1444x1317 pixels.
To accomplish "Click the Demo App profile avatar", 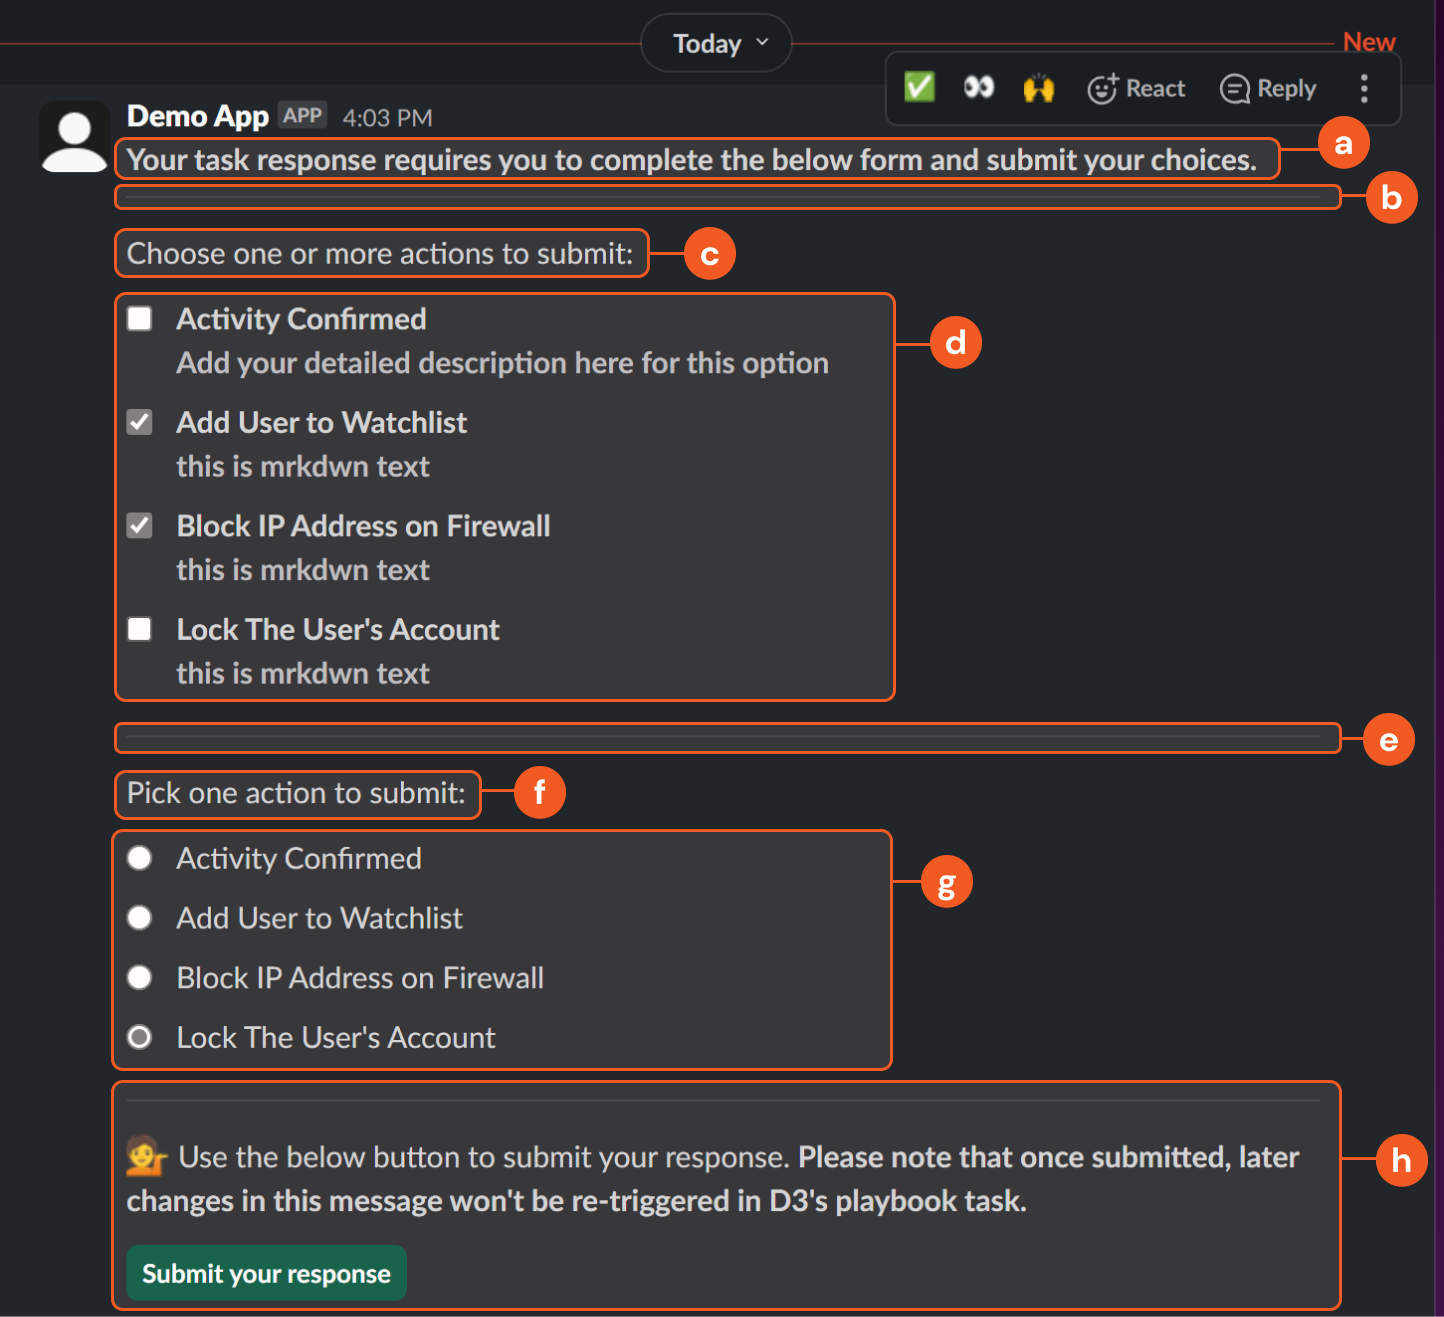I will [x=74, y=138].
